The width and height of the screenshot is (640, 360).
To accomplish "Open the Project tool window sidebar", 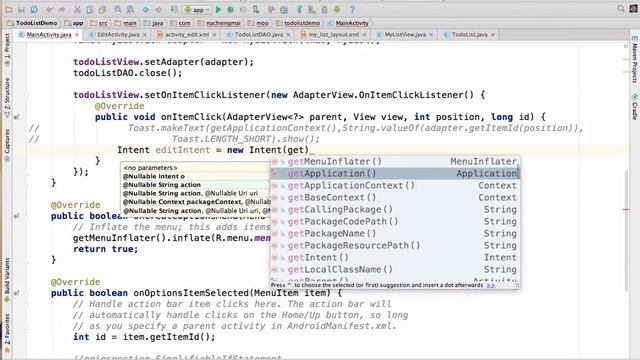I will tap(7, 49).
